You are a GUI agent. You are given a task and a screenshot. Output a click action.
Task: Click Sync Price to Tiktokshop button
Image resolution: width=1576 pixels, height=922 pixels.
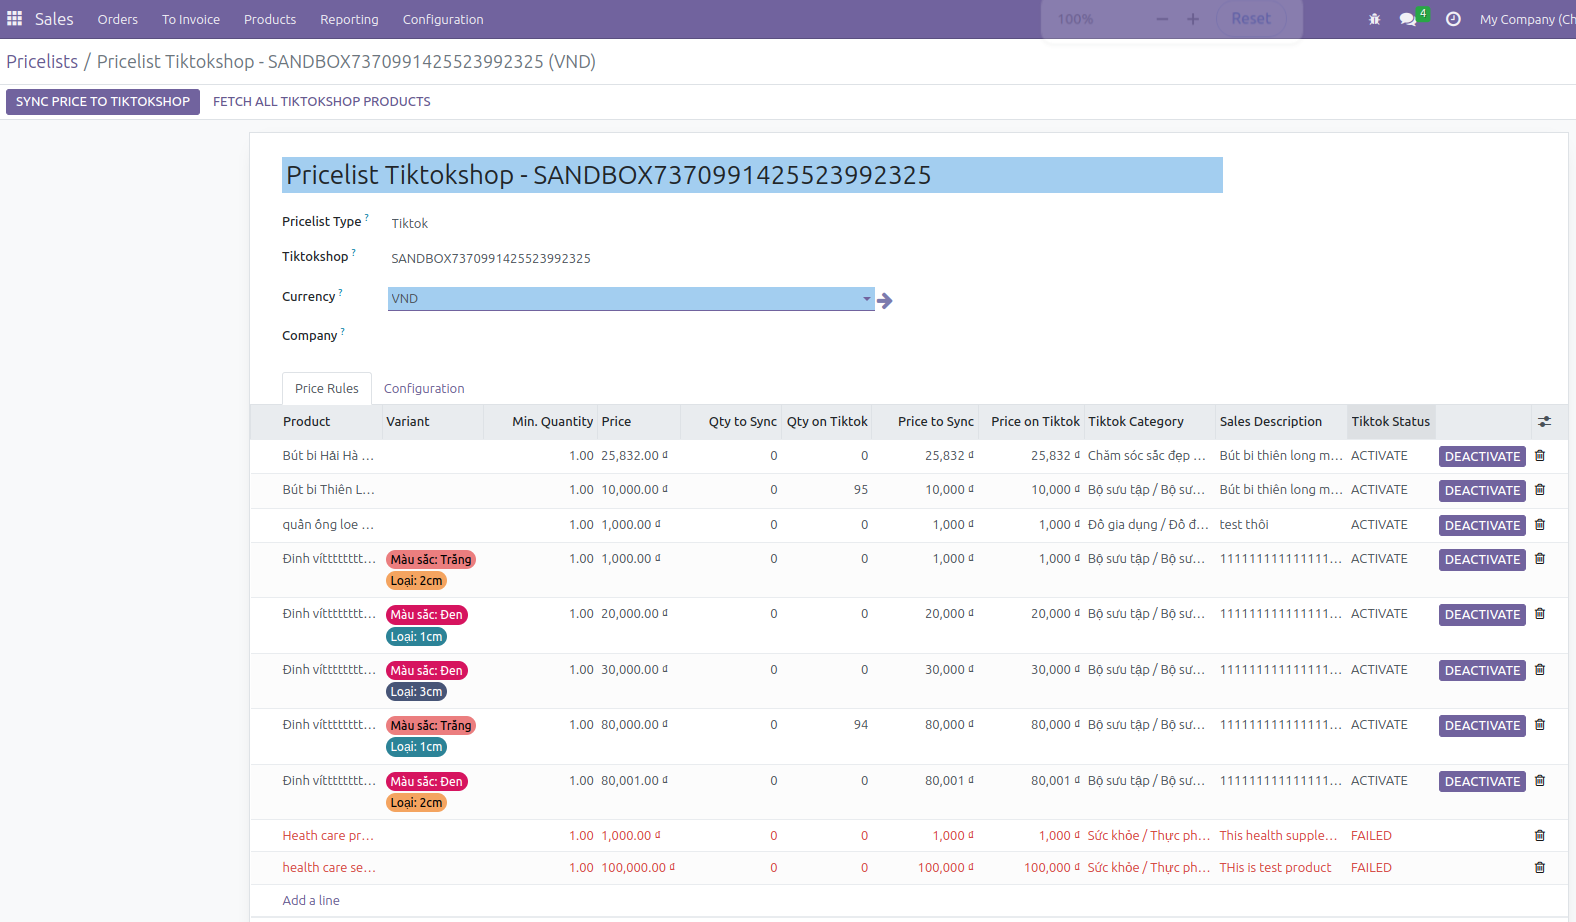point(103,102)
